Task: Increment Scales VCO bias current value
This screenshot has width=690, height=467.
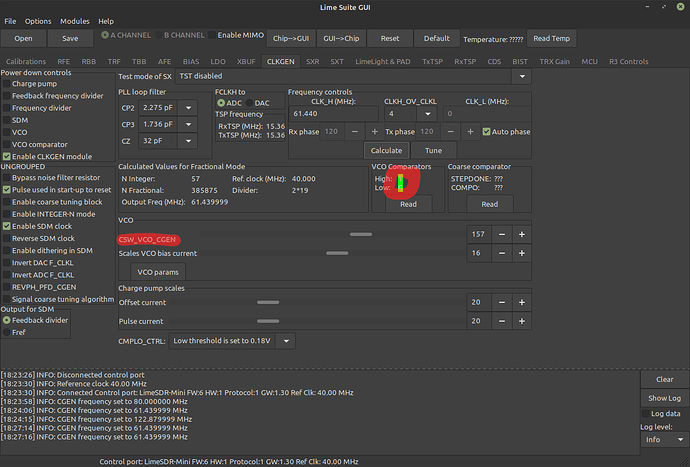Action: [521, 253]
